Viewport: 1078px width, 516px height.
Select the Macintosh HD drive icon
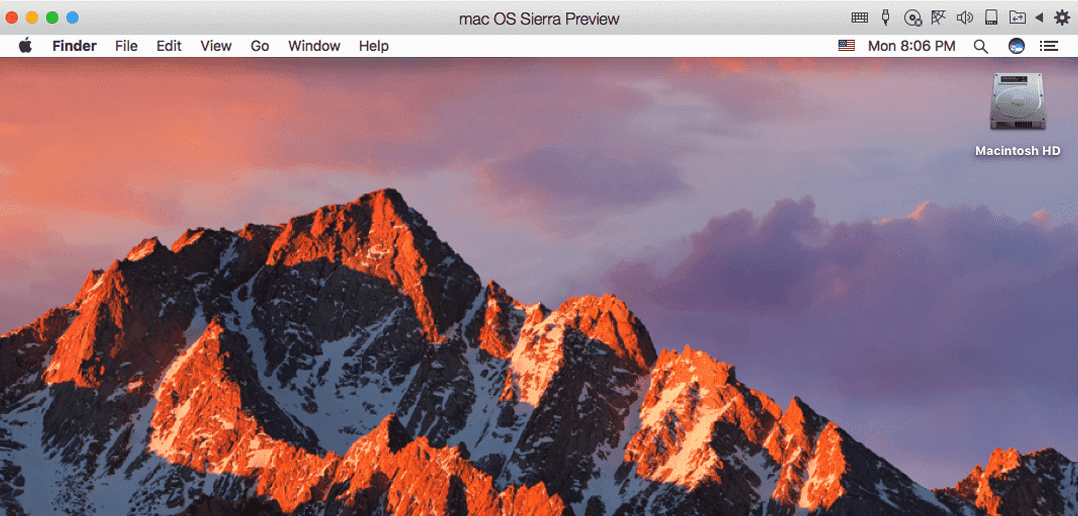[1018, 102]
